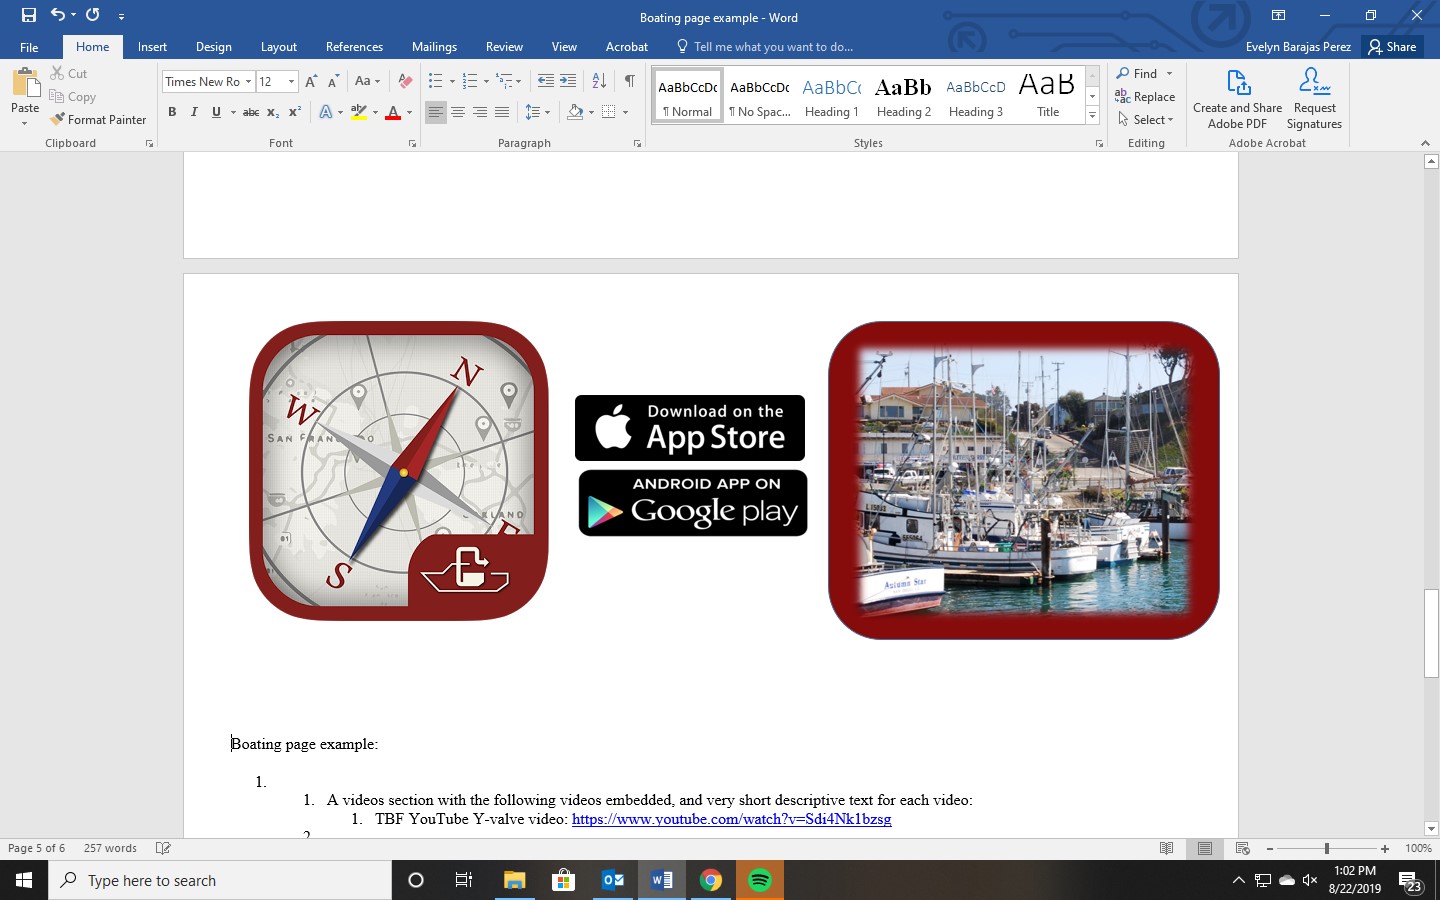Open Spotify from taskbar
The image size is (1440, 900).
coord(760,880)
